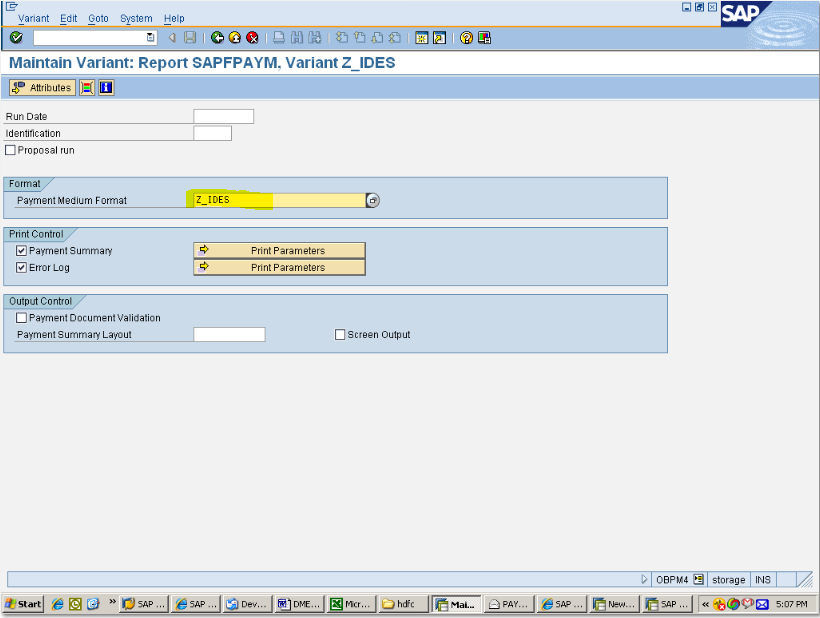Click the Run Date input field
820x618 pixels.
click(225, 116)
